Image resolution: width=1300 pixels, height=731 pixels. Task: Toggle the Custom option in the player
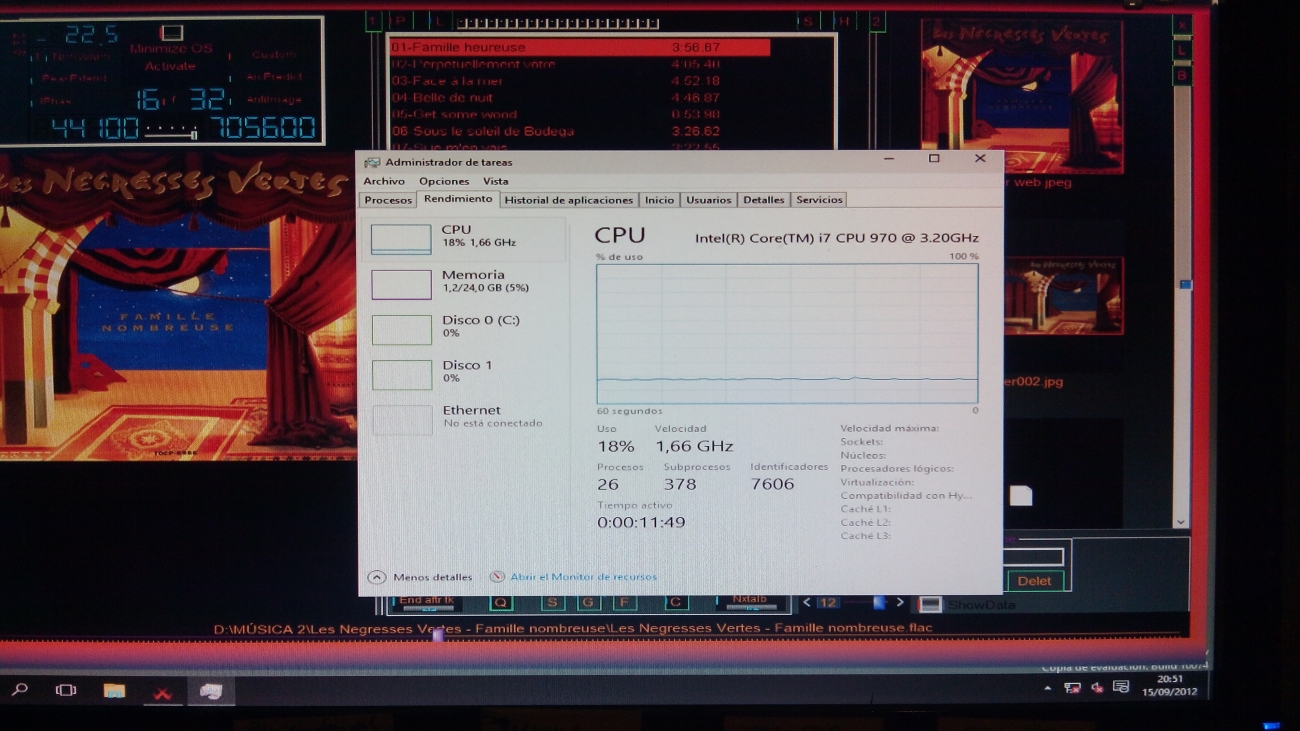click(274, 55)
